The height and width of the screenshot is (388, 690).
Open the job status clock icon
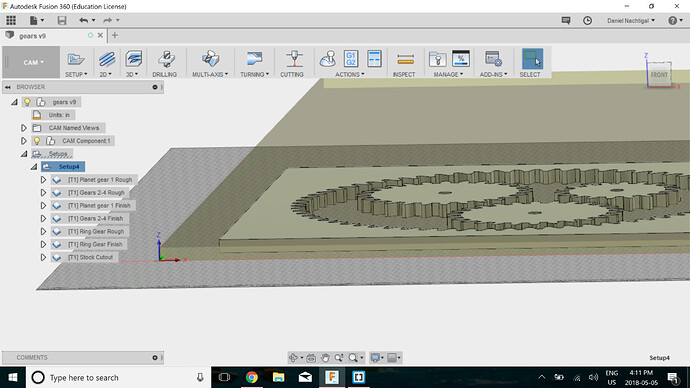[587, 21]
